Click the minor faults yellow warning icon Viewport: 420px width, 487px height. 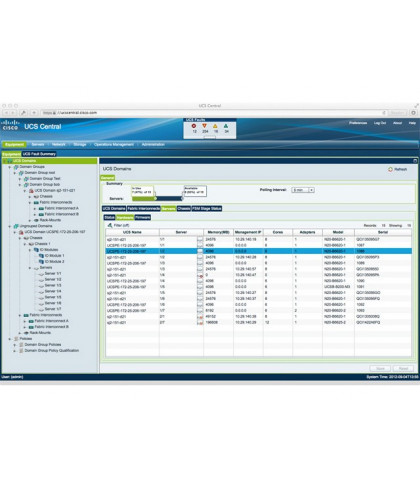pos(215,126)
